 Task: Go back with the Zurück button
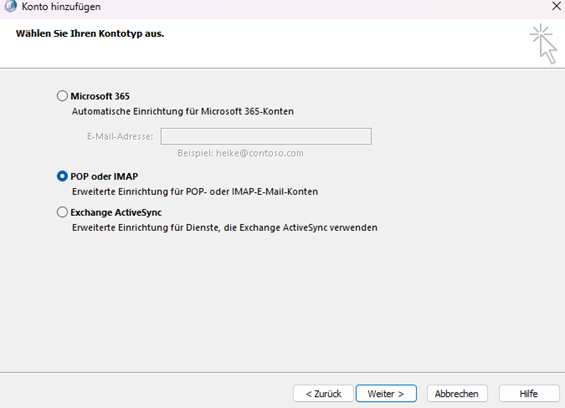pyautogui.click(x=323, y=394)
